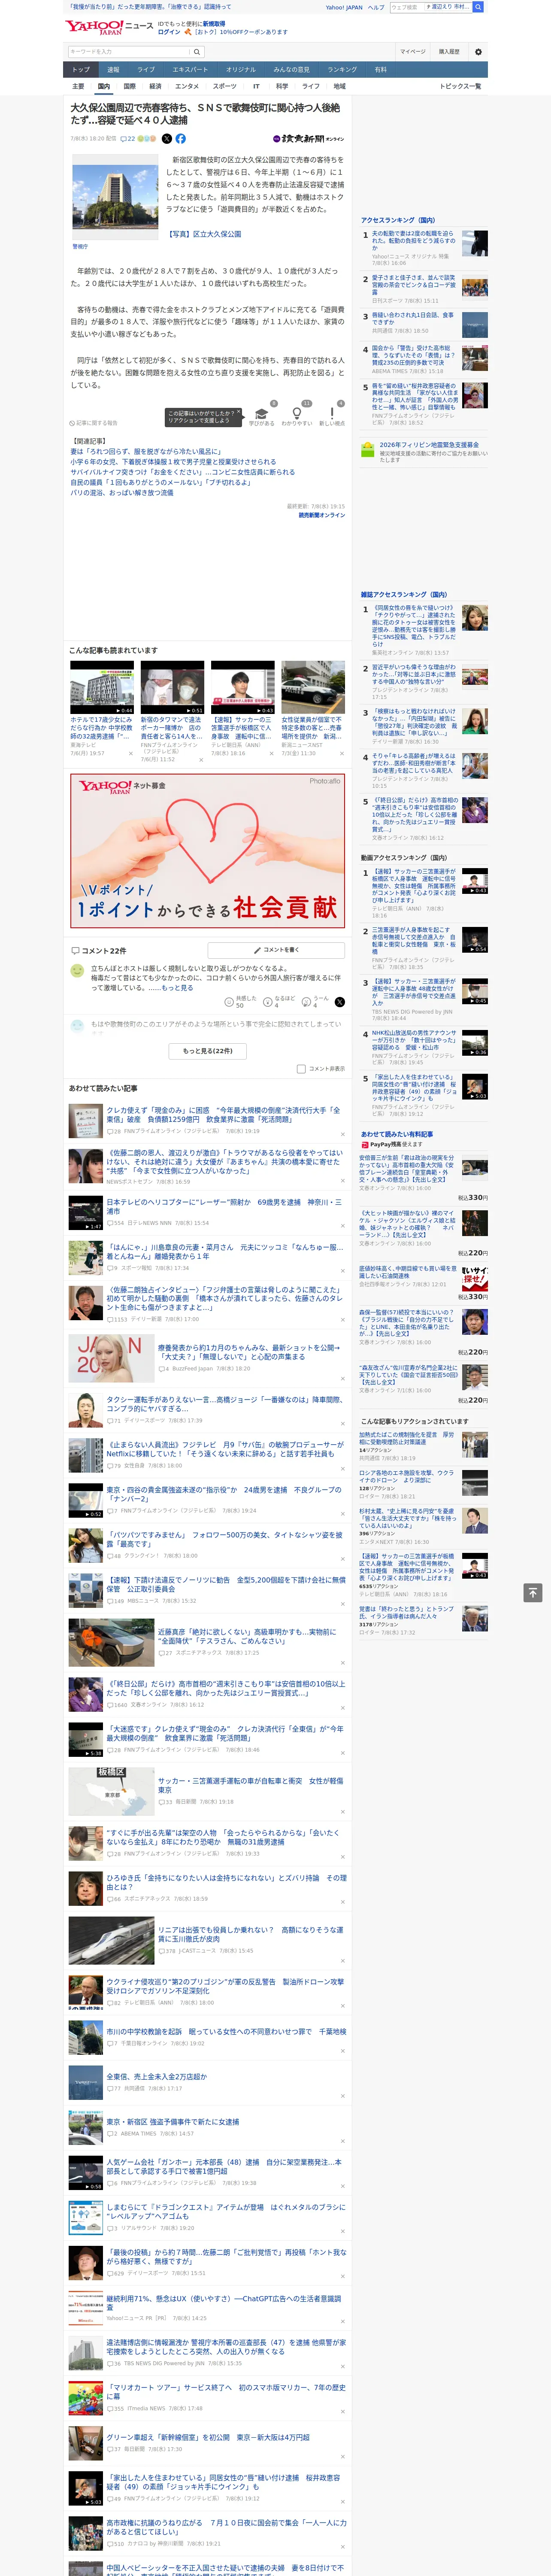Image resolution: width=551 pixels, height=2576 pixels.
Task: Share the article on X
Action: pyautogui.click(x=167, y=139)
